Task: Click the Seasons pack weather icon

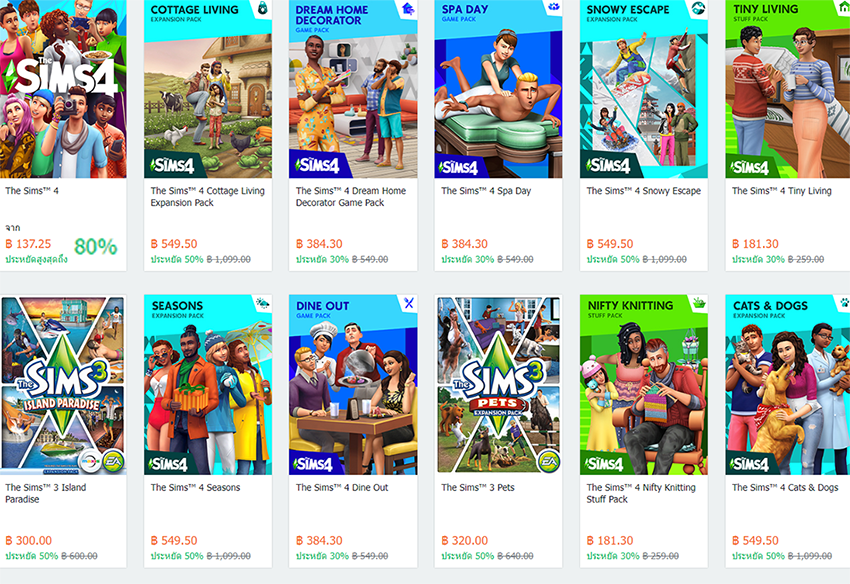Action: 262,303
